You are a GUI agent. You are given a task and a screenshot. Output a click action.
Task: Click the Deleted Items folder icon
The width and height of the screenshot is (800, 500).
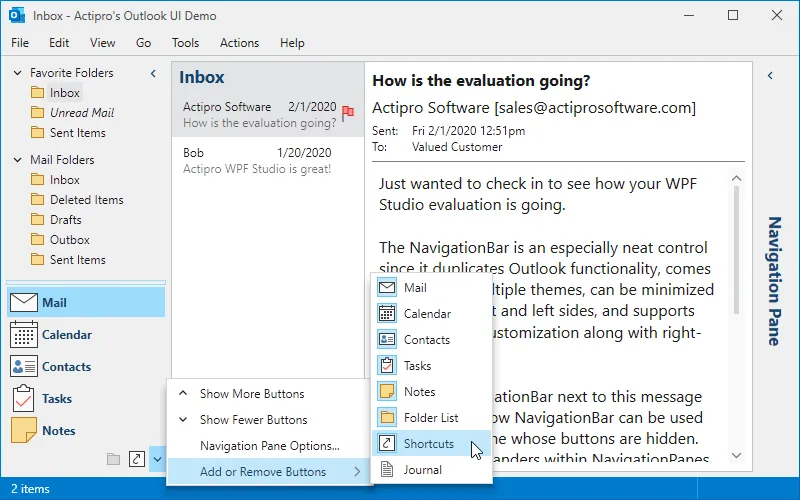coord(37,199)
